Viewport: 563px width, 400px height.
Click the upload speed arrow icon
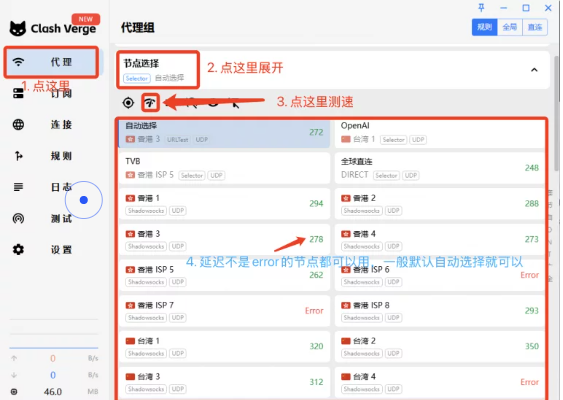point(14,358)
